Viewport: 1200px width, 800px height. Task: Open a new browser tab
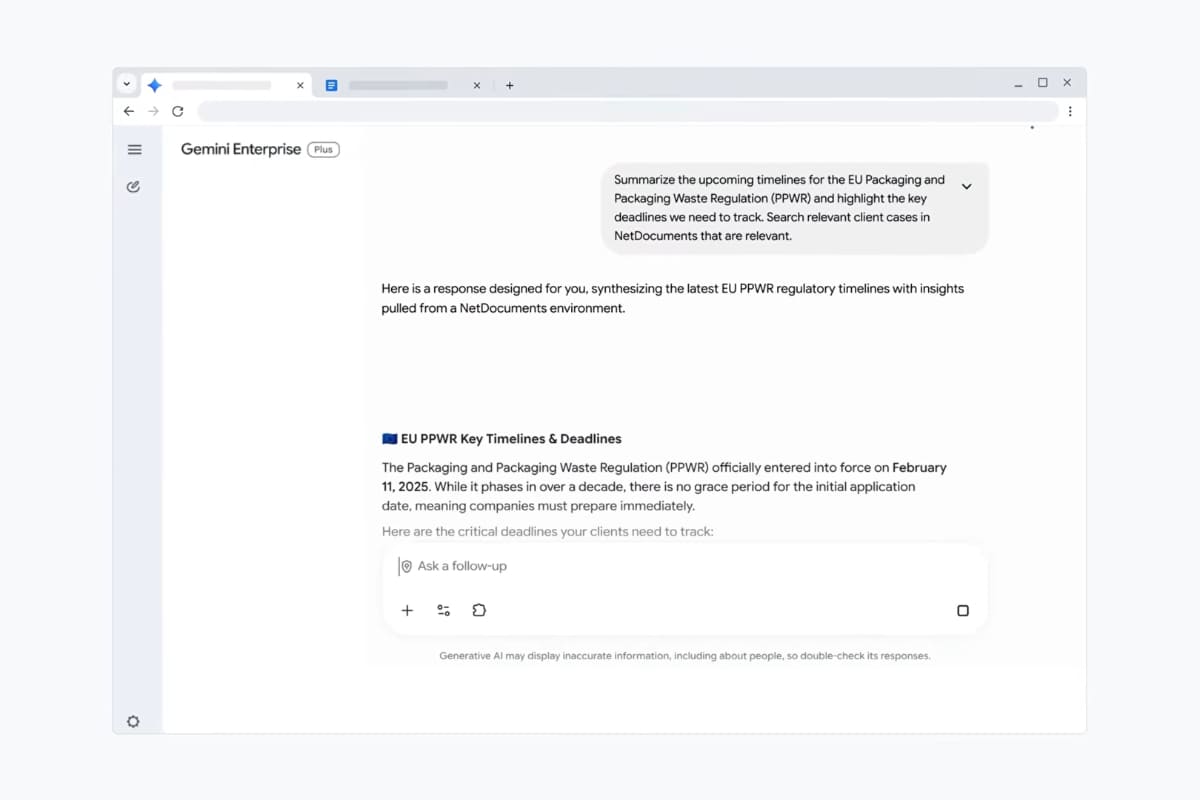tap(510, 86)
